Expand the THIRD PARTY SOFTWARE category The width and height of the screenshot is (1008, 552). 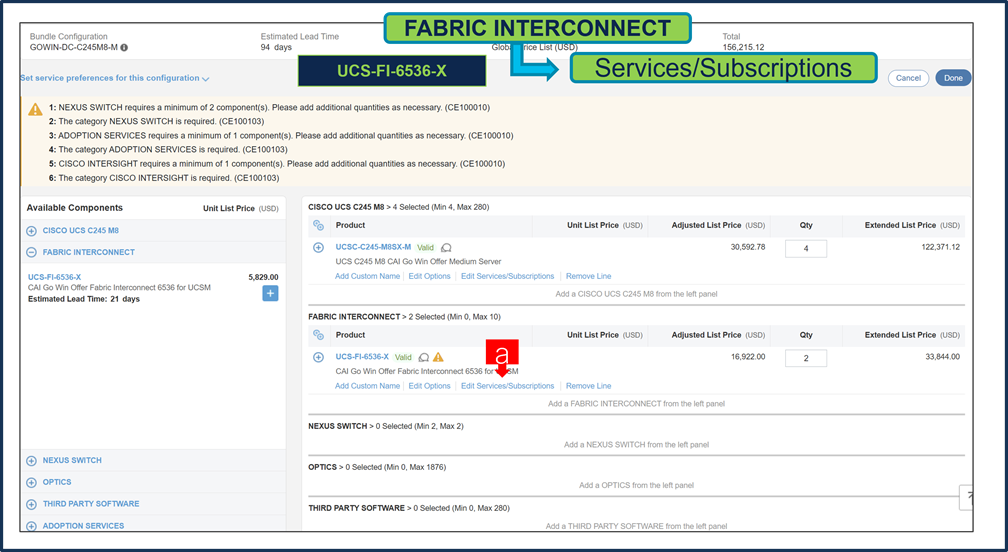32,504
